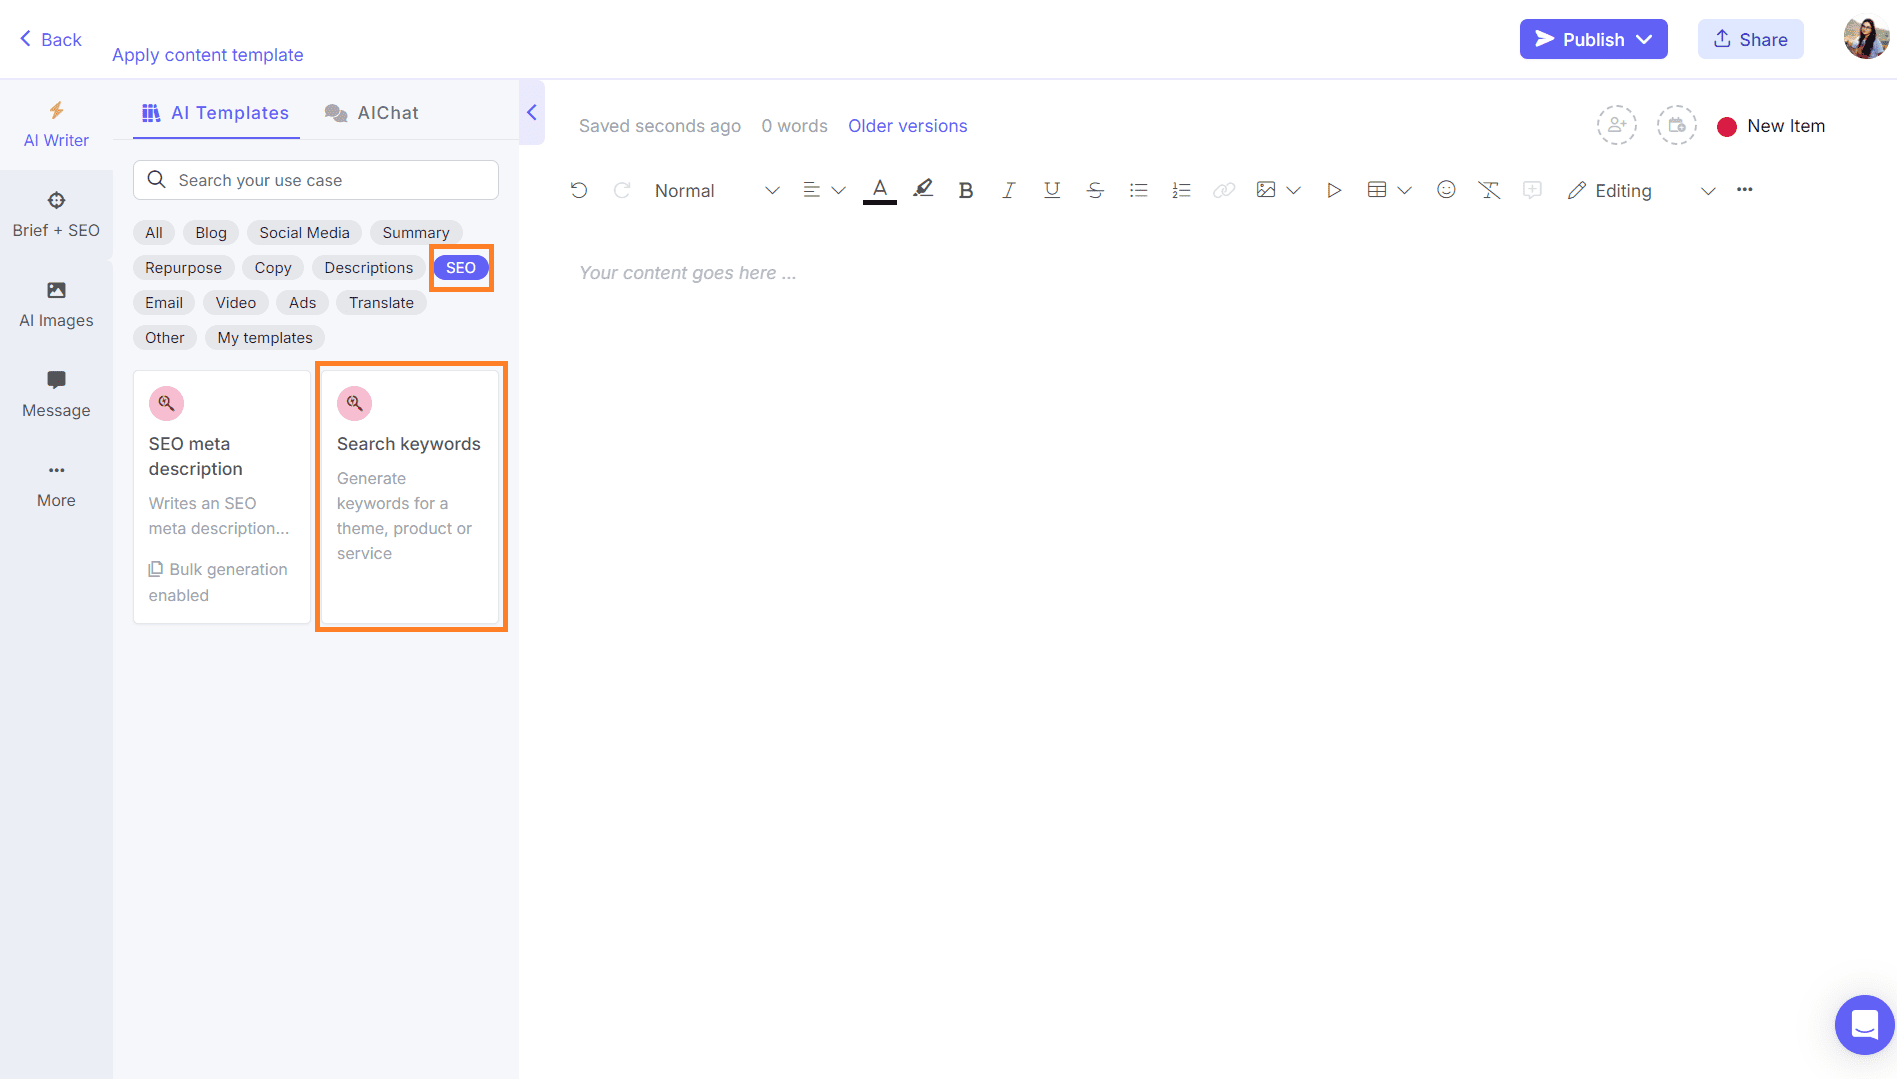Click the Share button
1897x1079 pixels.
[1751, 39]
